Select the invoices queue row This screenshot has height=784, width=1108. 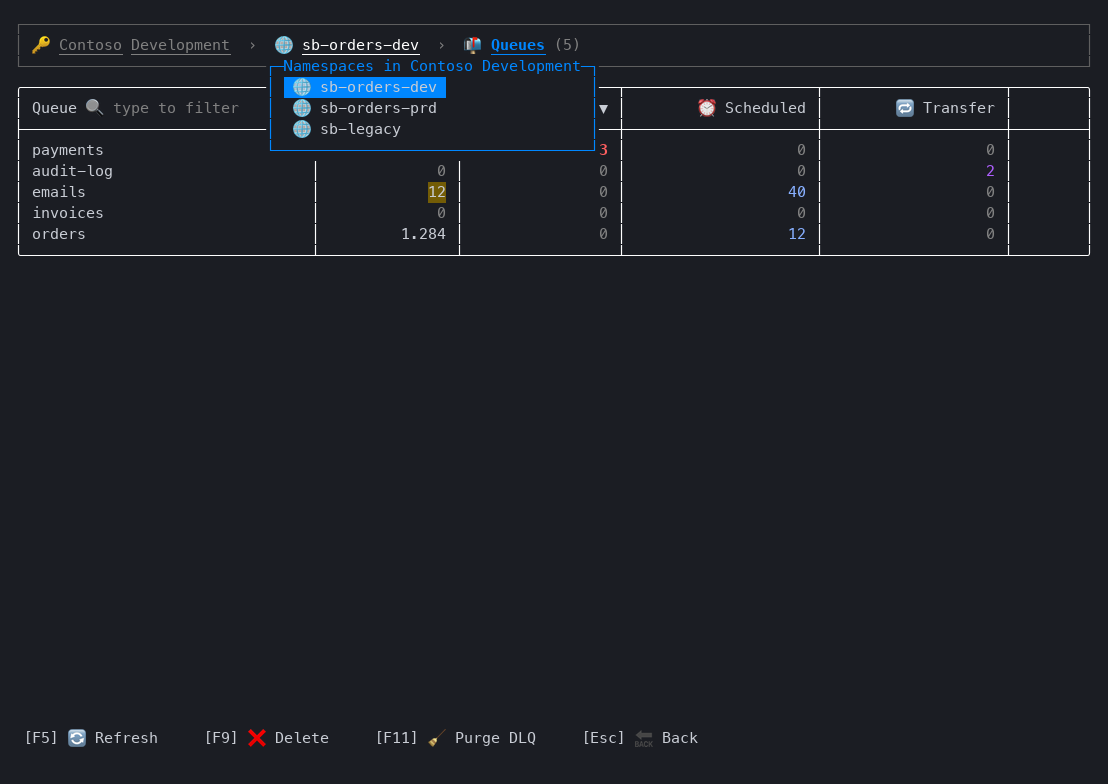click(553, 213)
